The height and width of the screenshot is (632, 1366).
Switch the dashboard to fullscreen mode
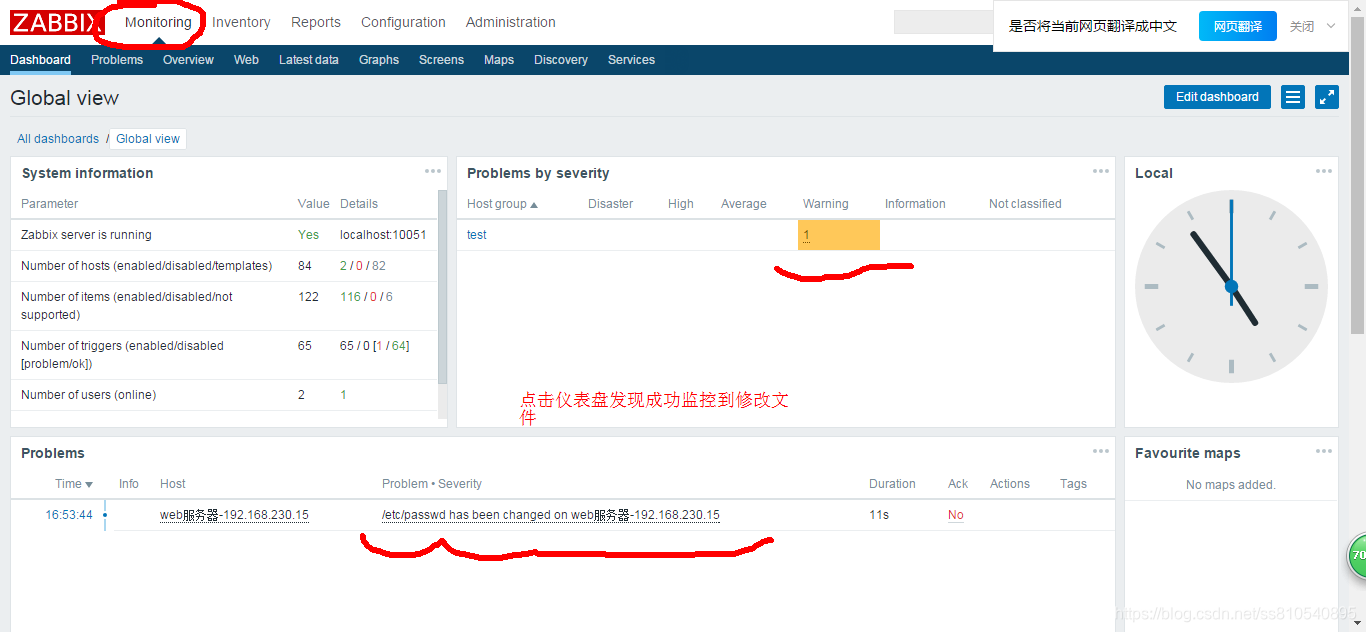click(x=1327, y=97)
